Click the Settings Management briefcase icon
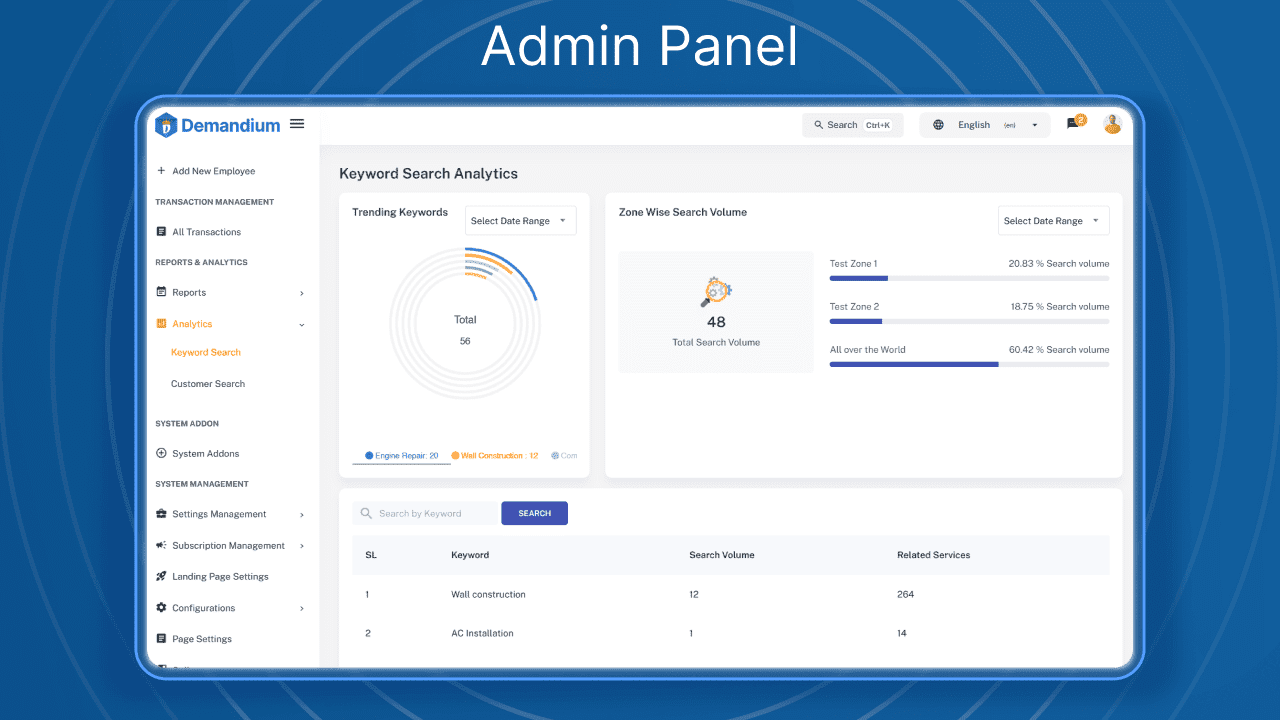The width and height of the screenshot is (1280, 720). click(161, 514)
